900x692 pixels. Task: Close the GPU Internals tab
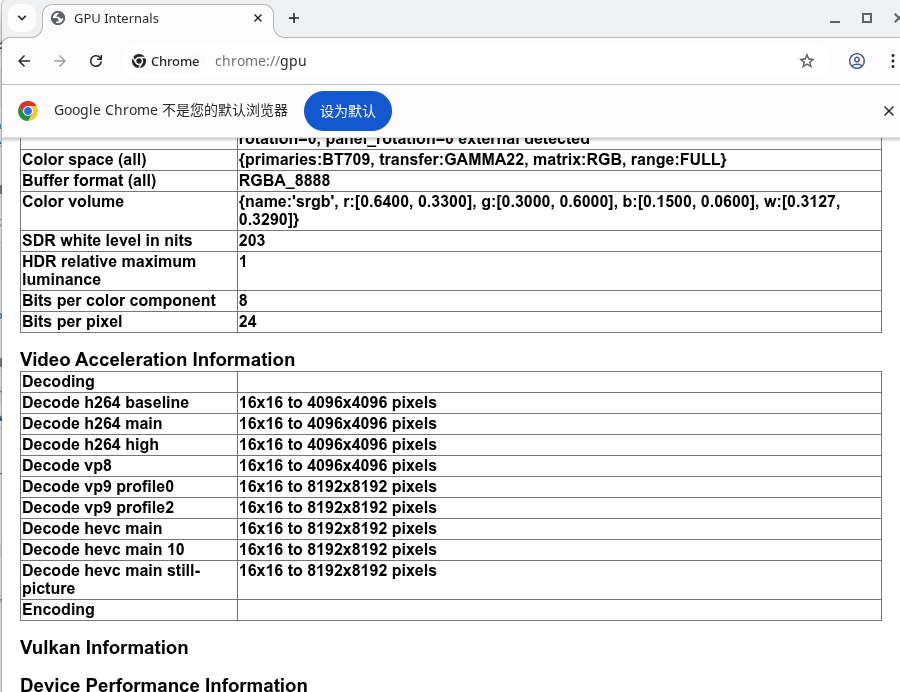pyautogui.click(x=259, y=19)
